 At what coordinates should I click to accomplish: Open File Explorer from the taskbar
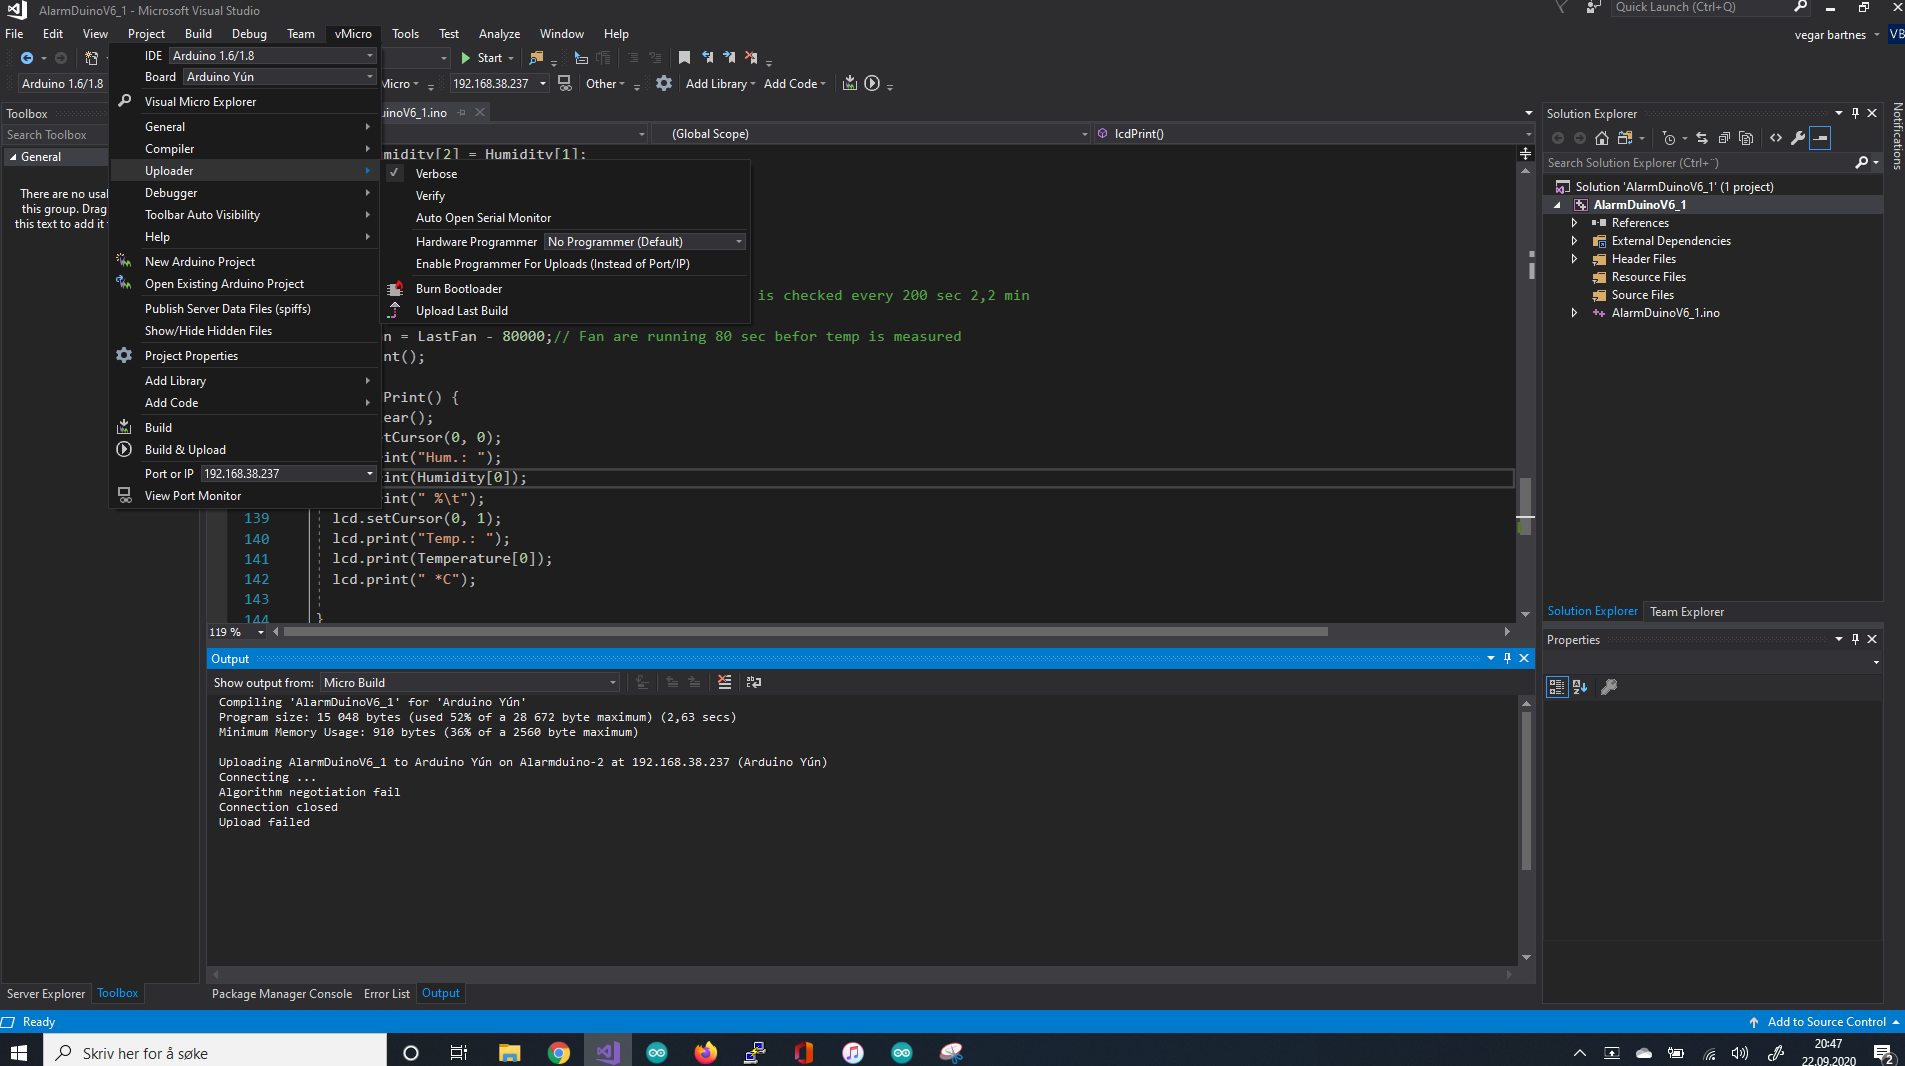coord(510,1052)
